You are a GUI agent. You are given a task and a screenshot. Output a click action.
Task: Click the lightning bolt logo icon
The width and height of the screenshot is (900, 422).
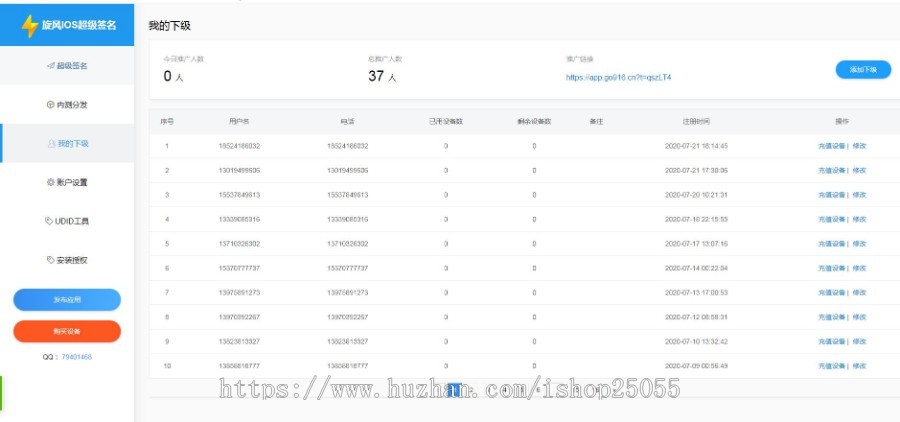[x=30, y=26]
